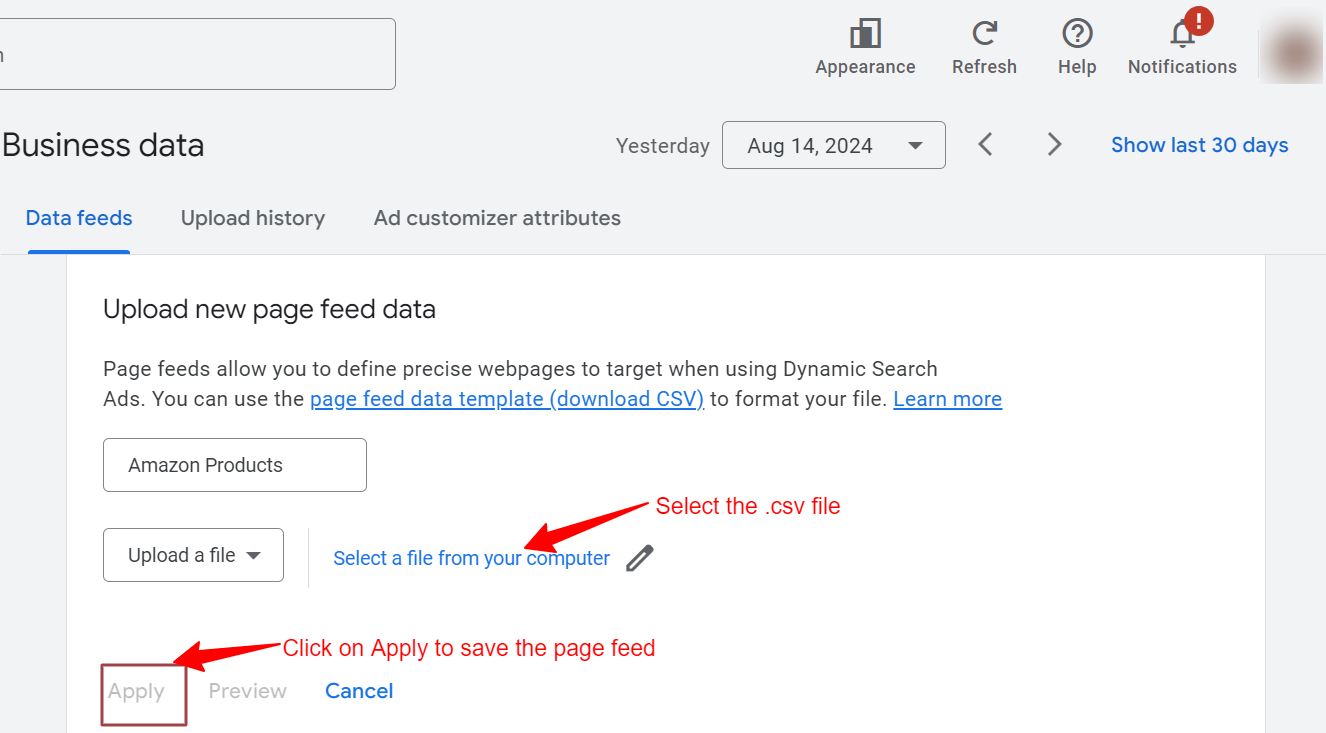Expand the Aug 14, 2024 date dropdown
Screen dimensions: 1326x733
834,145
